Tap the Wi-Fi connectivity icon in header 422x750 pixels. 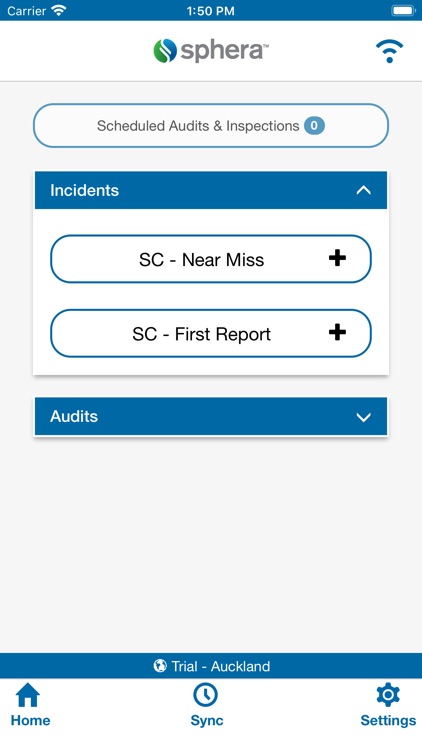[389, 51]
